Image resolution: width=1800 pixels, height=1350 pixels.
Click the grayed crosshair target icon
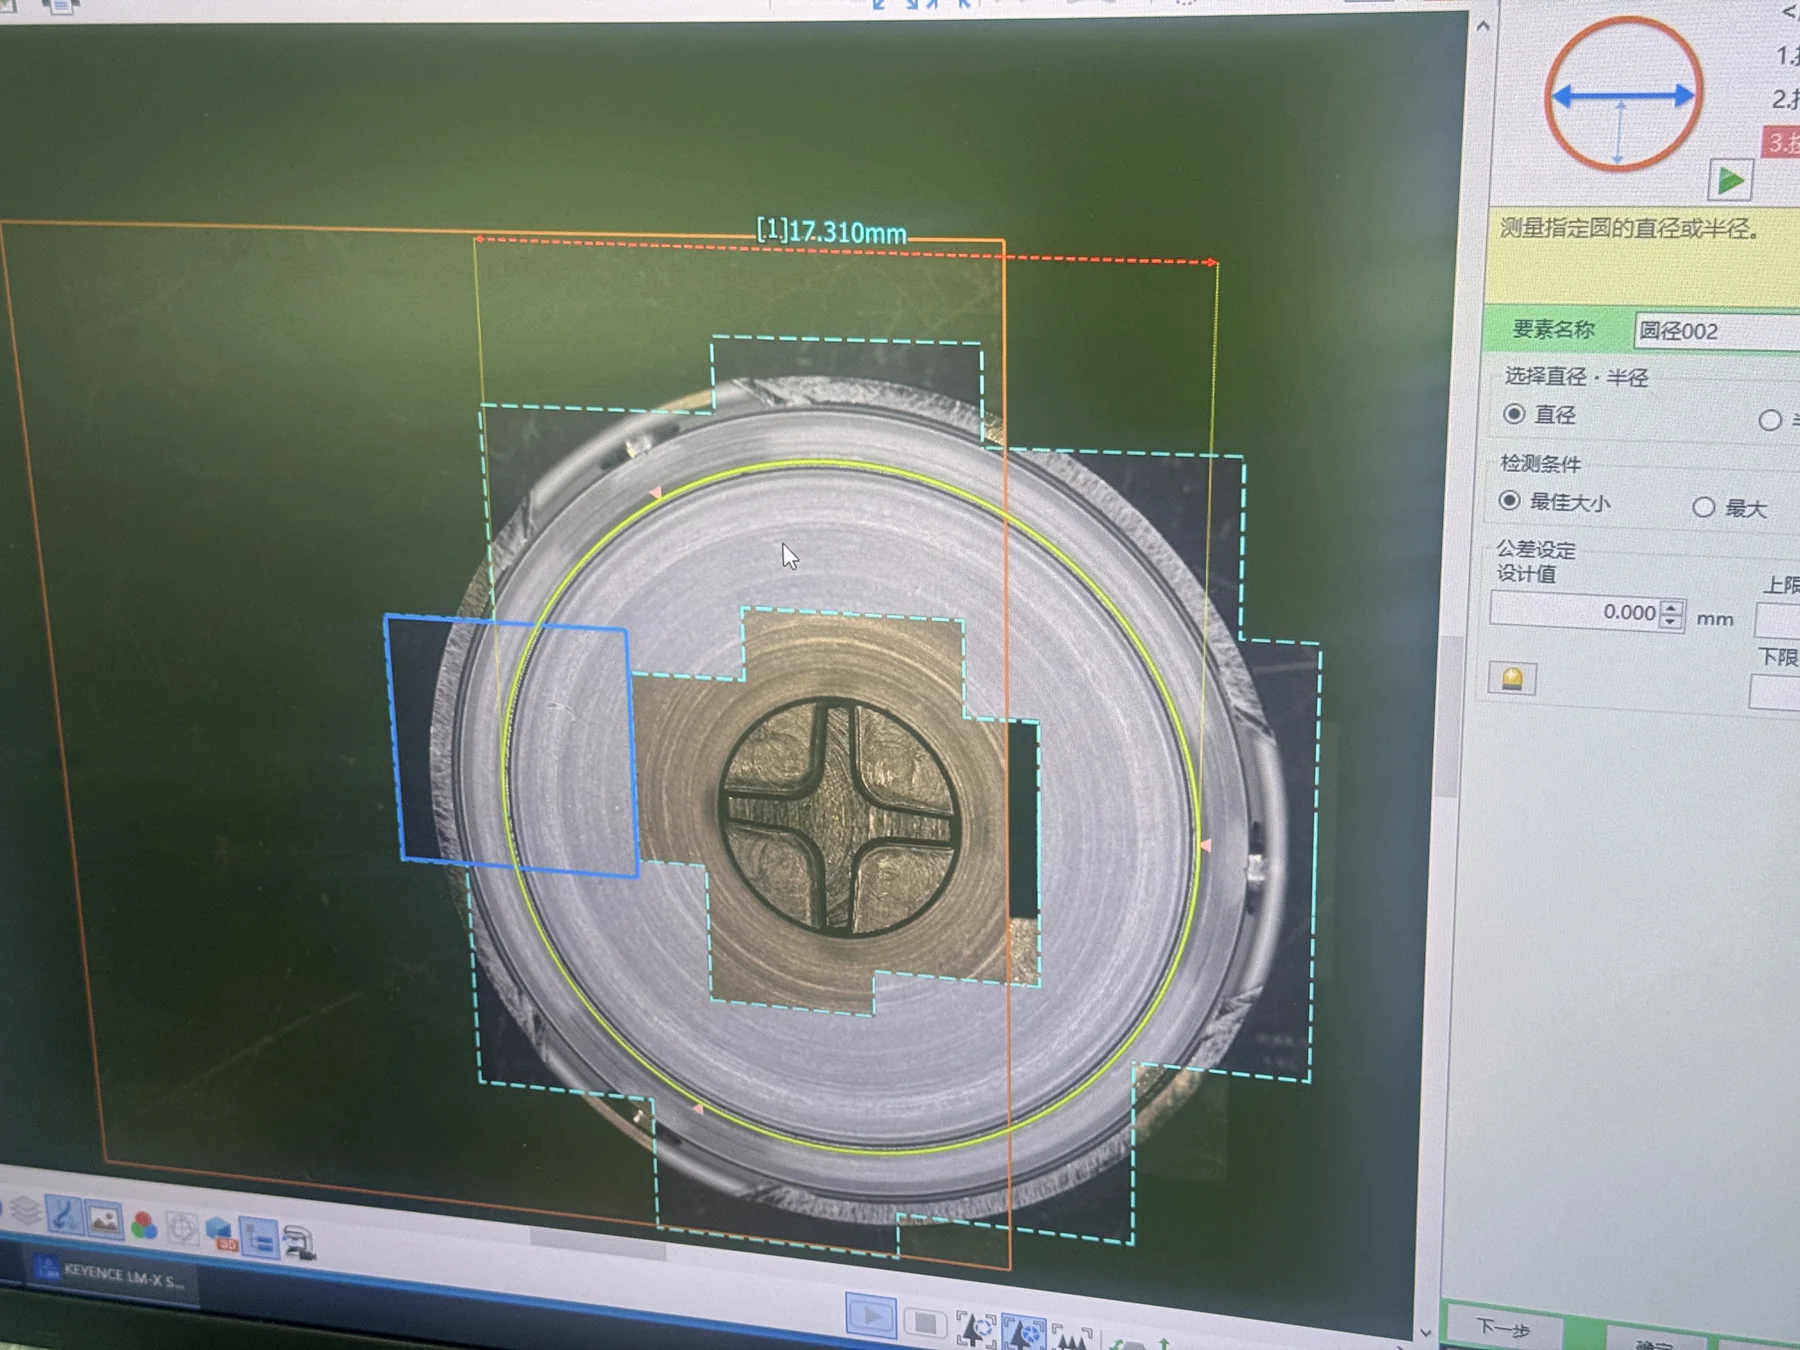(182, 1228)
